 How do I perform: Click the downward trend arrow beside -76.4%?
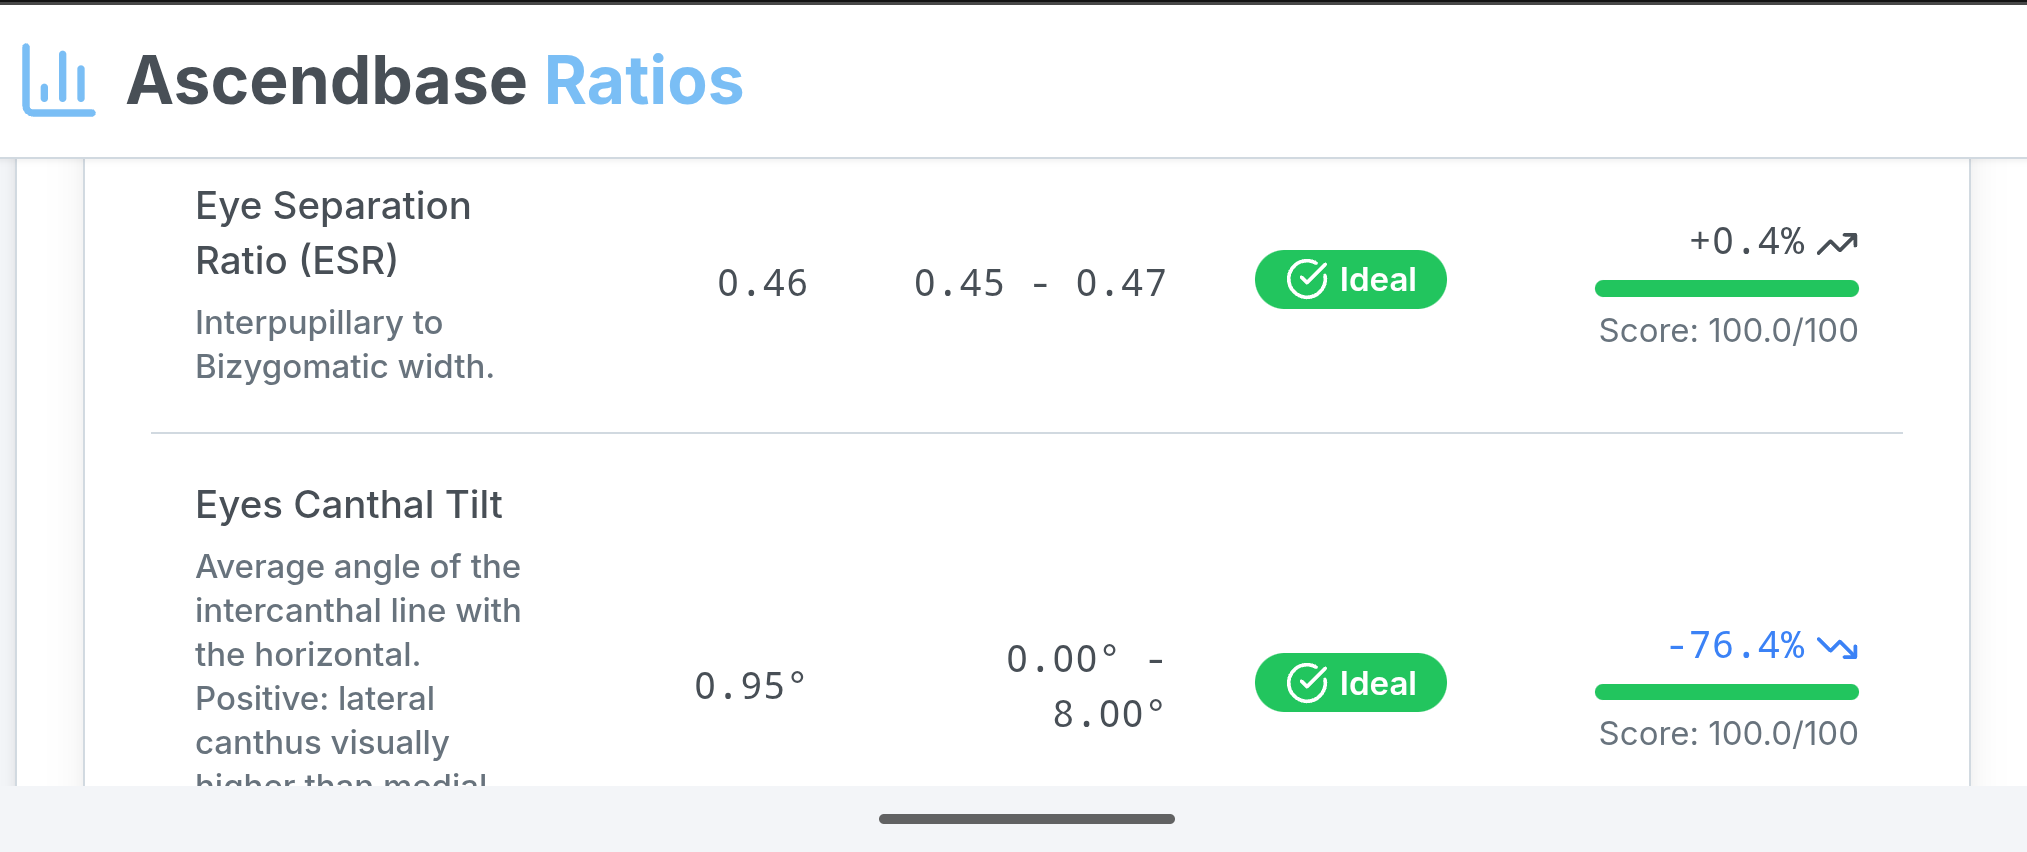[x=1837, y=648]
